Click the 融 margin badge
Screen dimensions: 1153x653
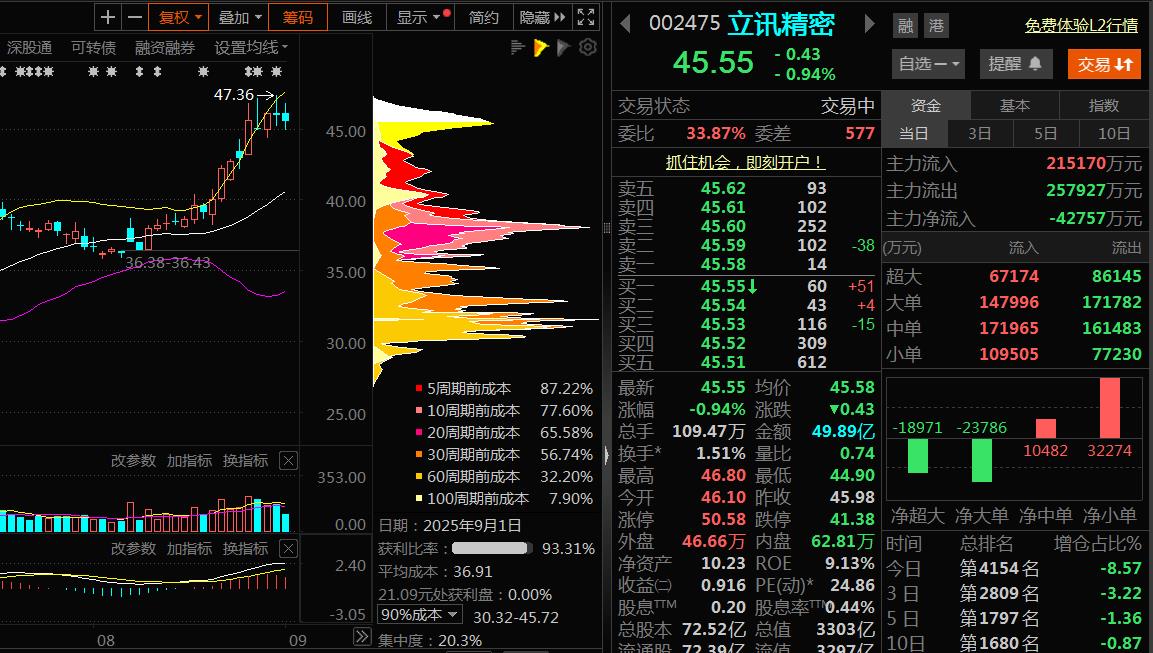click(x=905, y=26)
